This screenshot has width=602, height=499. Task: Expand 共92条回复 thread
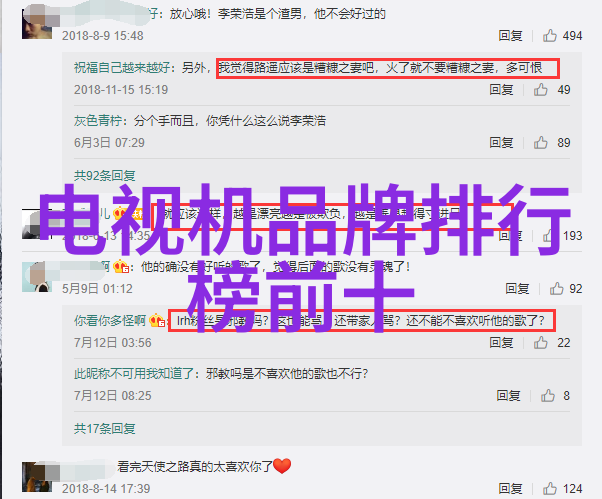coord(104,176)
